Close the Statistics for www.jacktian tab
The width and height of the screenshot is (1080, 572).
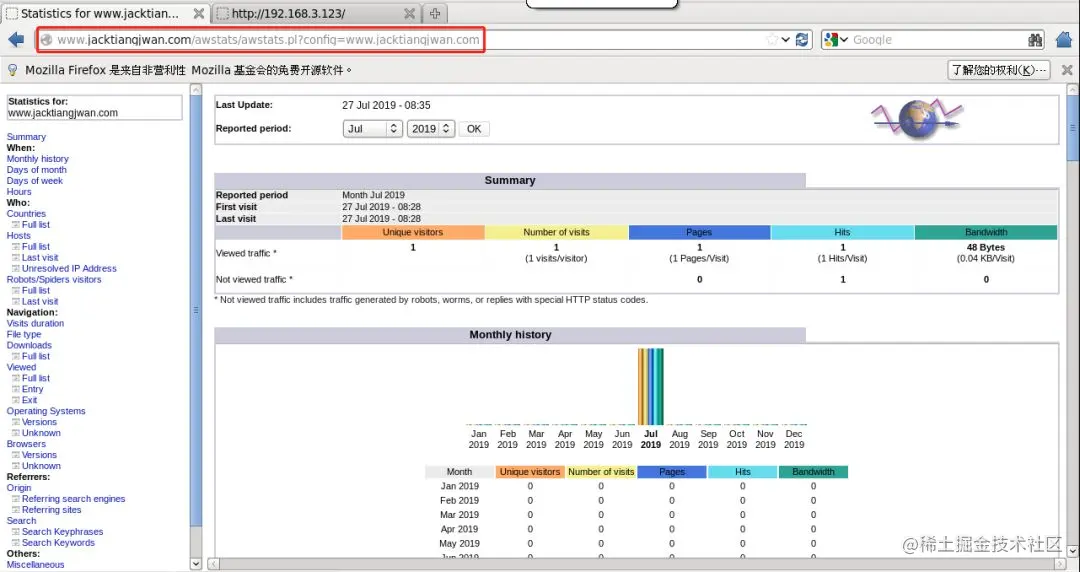198,13
